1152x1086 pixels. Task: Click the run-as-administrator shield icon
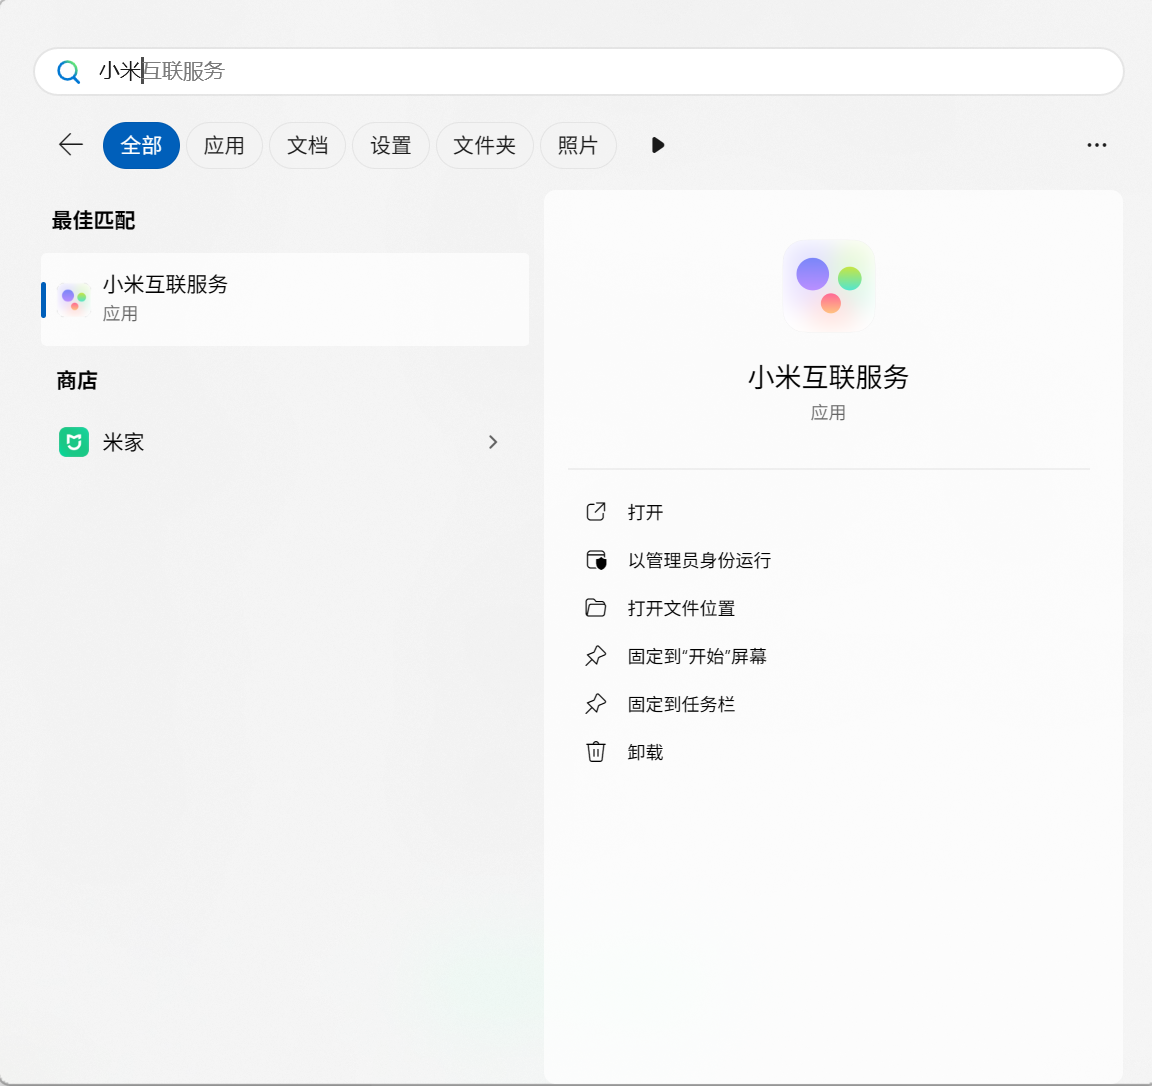pyautogui.click(x=596, y=560)
